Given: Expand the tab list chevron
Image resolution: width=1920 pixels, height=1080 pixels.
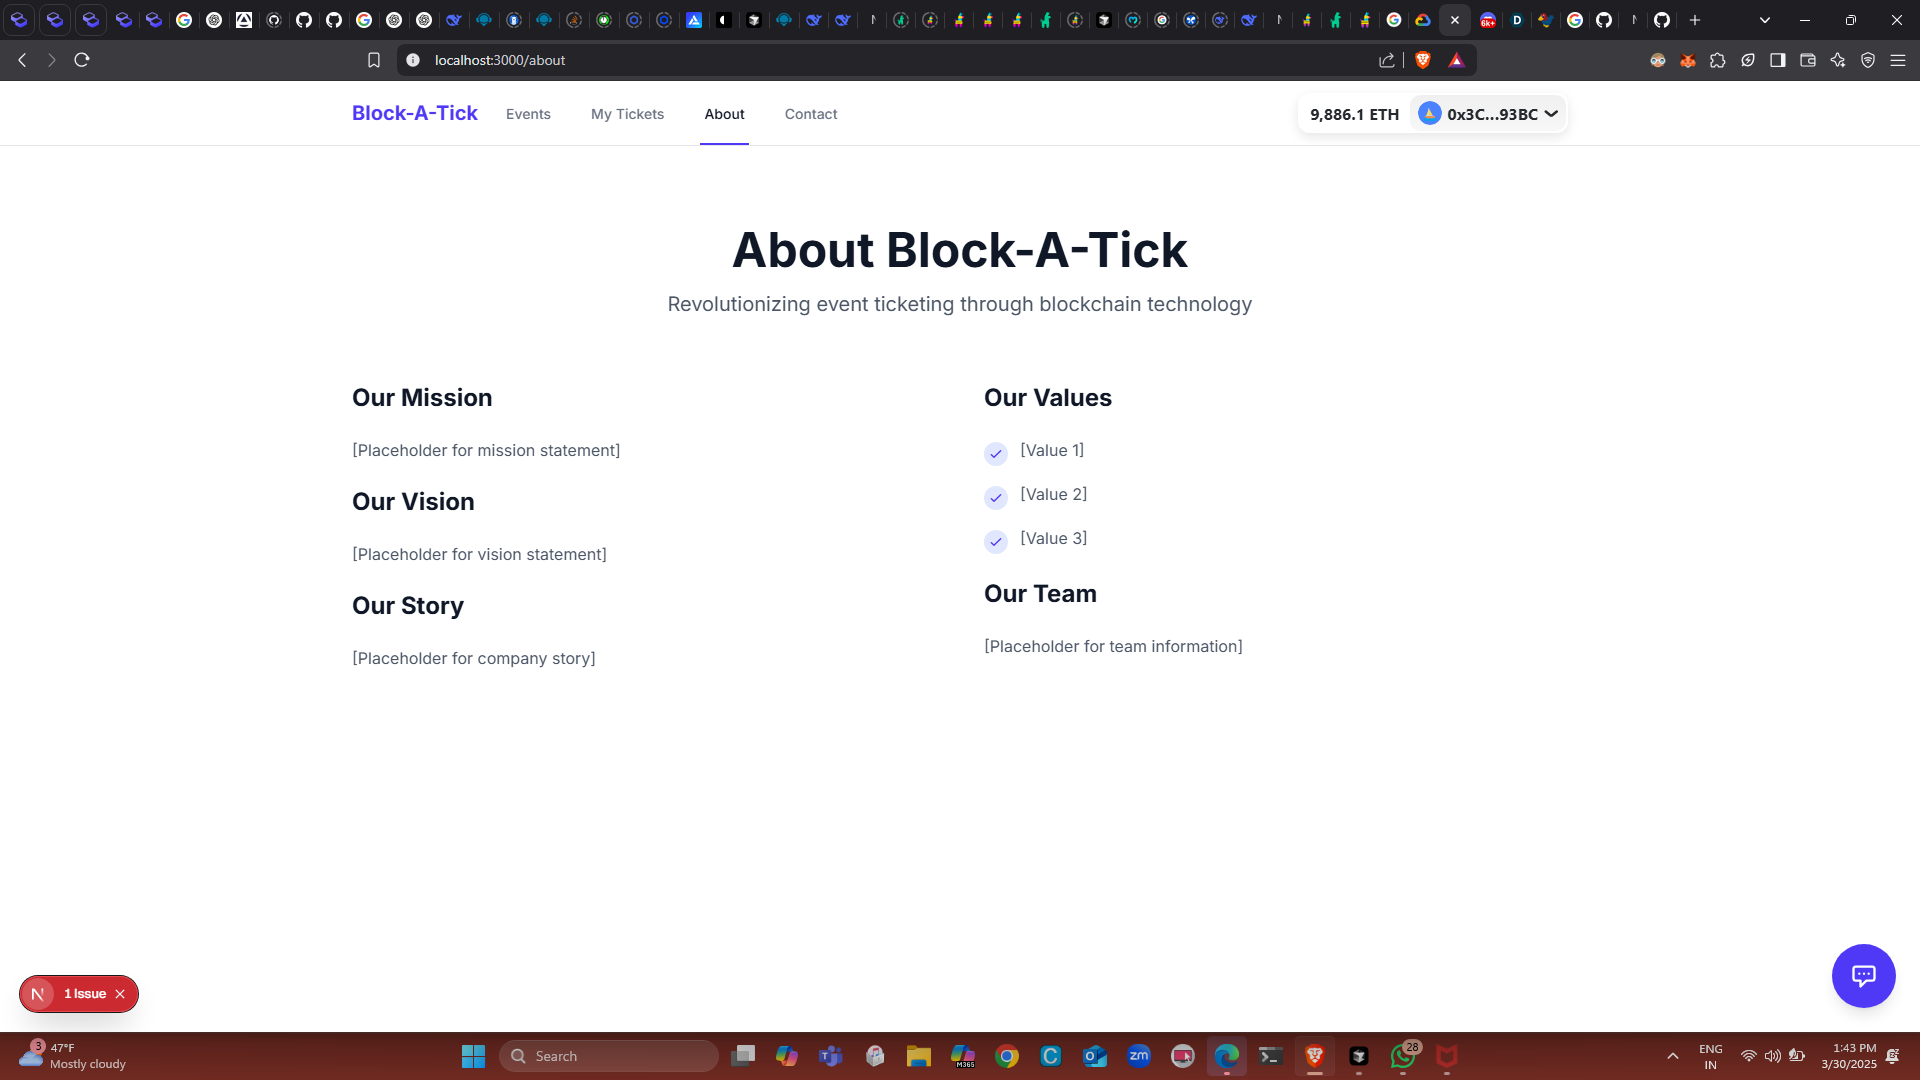Looking at the screenshot, I should tap(1765, 20).
